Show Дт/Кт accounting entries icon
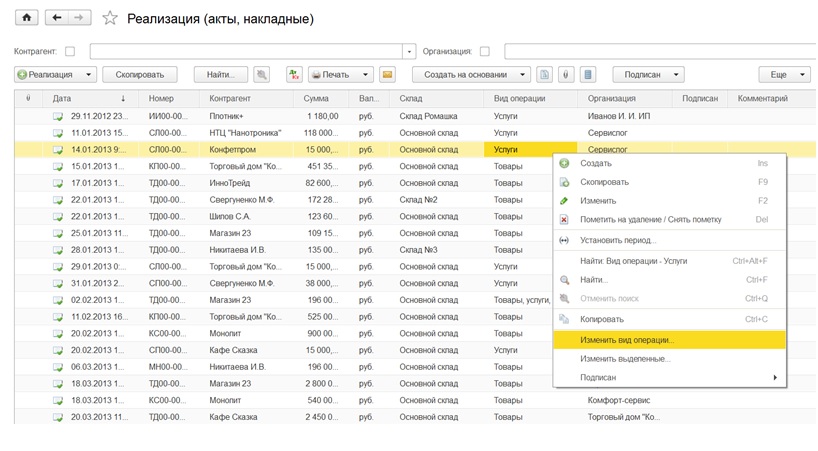This screenshot has width=818, height=451. pos(294,75)
